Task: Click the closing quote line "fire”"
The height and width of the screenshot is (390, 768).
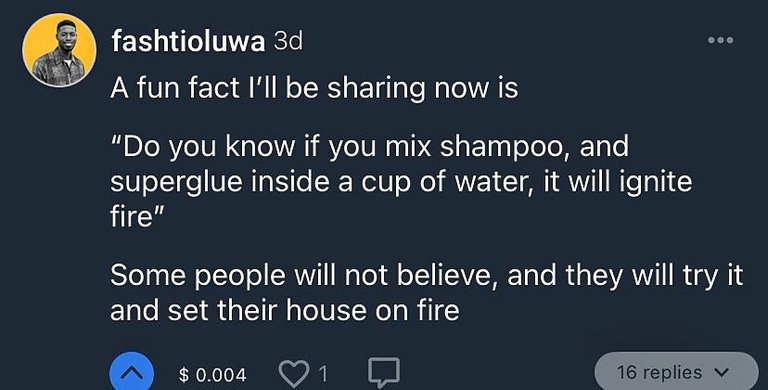Action: click(136, 216)
